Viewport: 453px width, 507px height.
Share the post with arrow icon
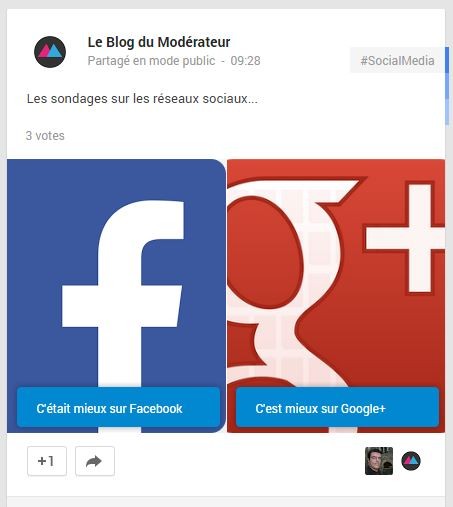click(95, 461)
